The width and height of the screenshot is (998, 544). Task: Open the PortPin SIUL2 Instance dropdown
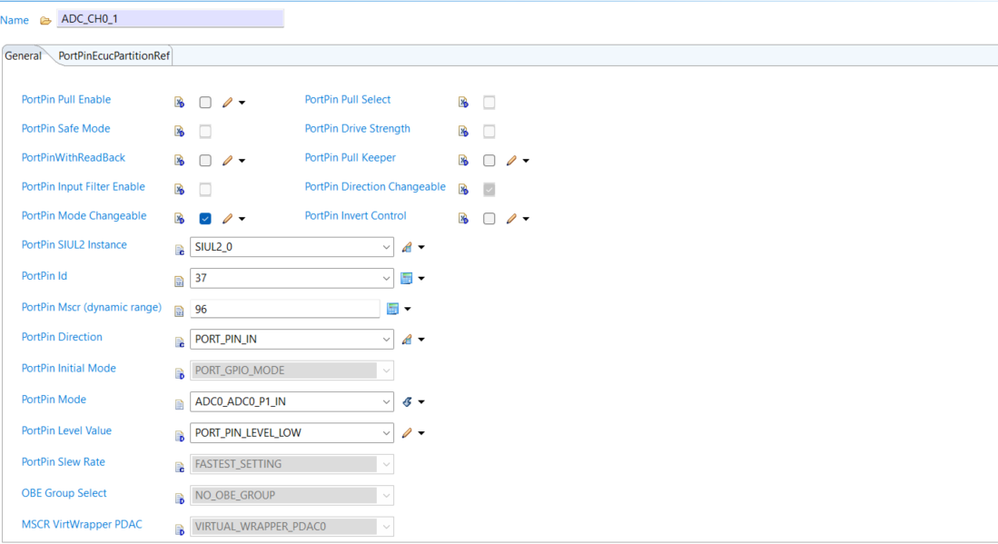point(386,247)
